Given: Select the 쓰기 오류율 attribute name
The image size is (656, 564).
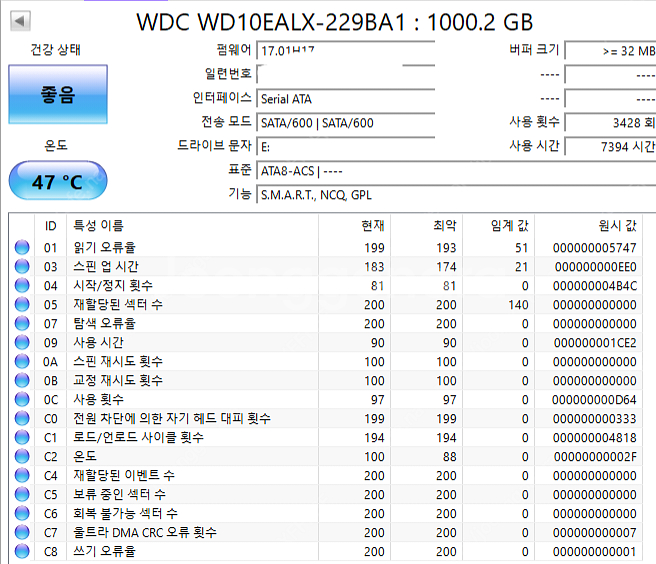Looking at the screenshot, I should click(105, 551).
